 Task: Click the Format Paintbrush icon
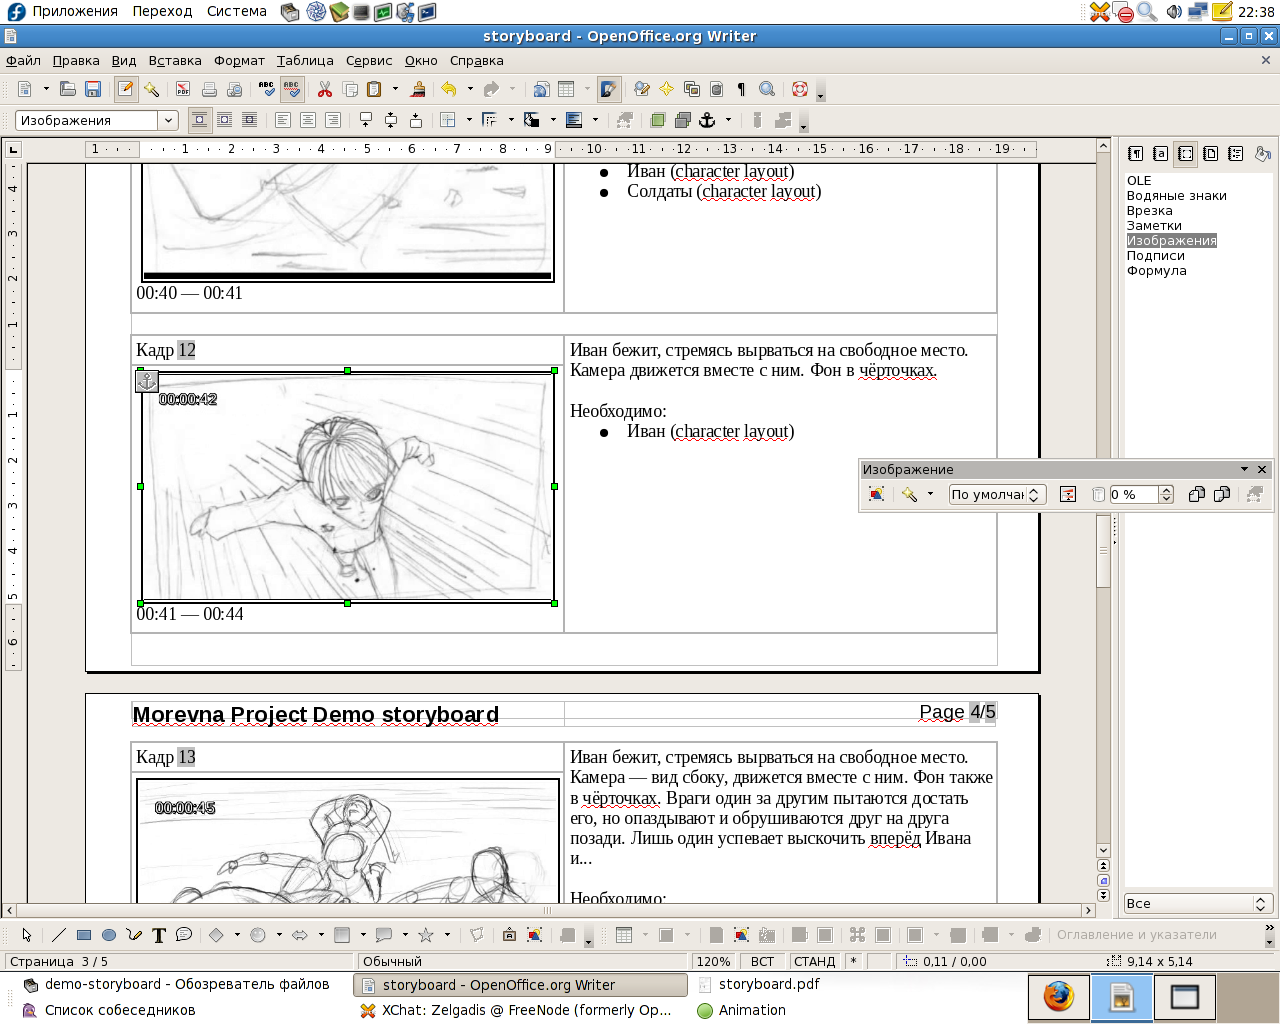[x=418, y=89]
